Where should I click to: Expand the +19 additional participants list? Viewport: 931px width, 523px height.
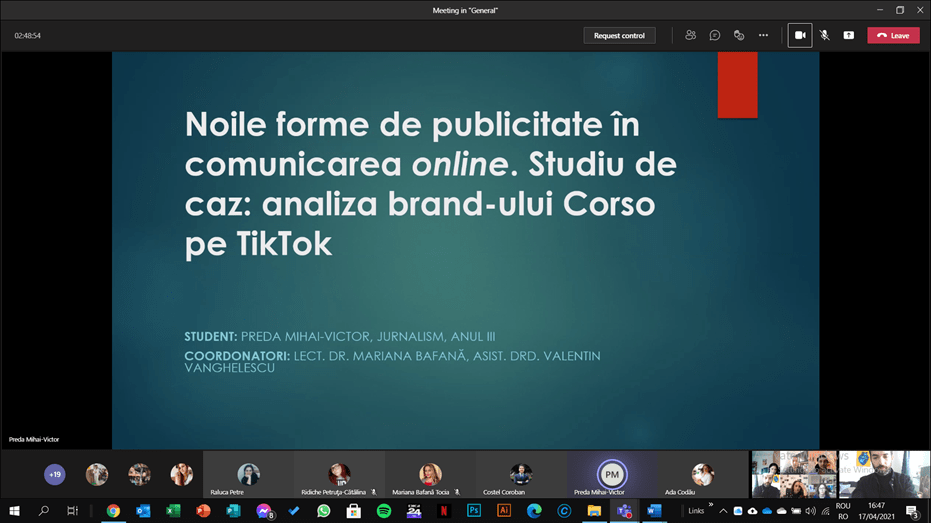(x=55, y=474)
